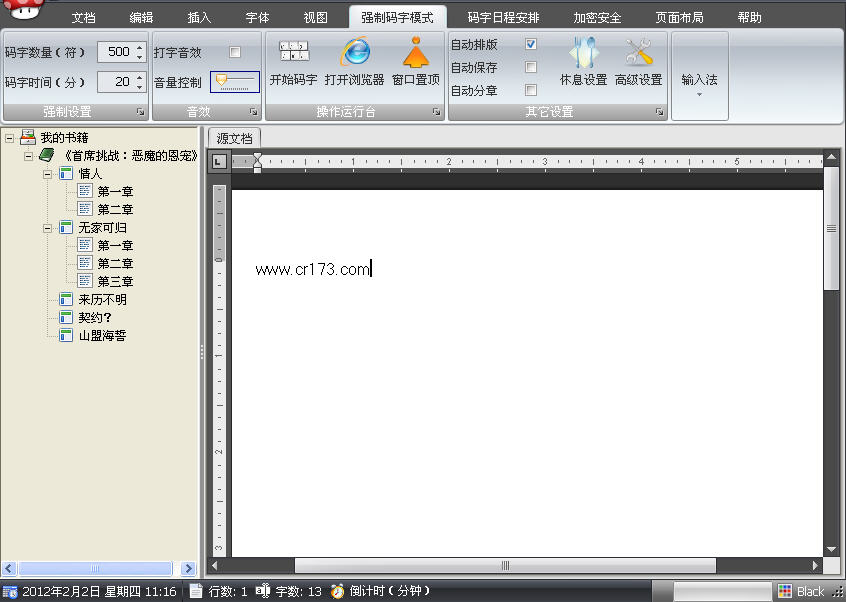Image resolution: width=846 pixels, height=602 pixels.
Task: Click document scroll down arrow
Action: pos(831,549)
